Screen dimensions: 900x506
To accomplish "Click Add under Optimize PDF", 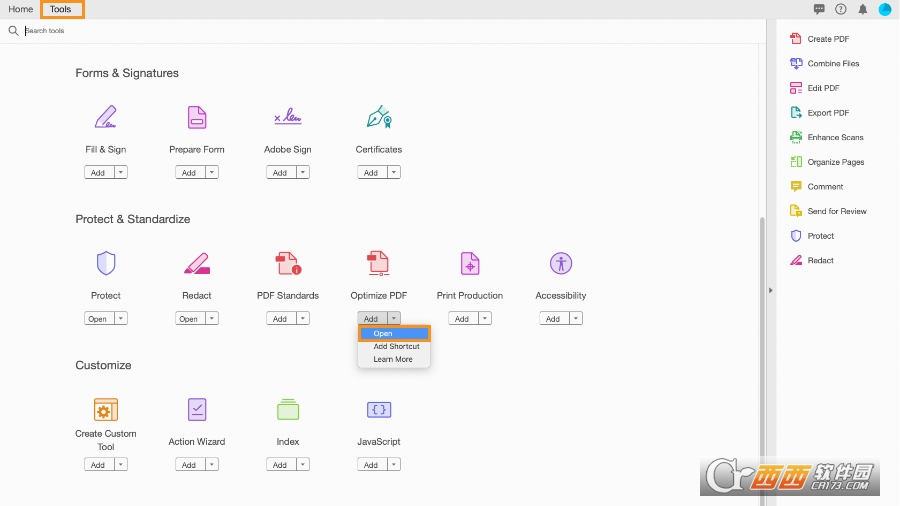I will coord(372,318).
